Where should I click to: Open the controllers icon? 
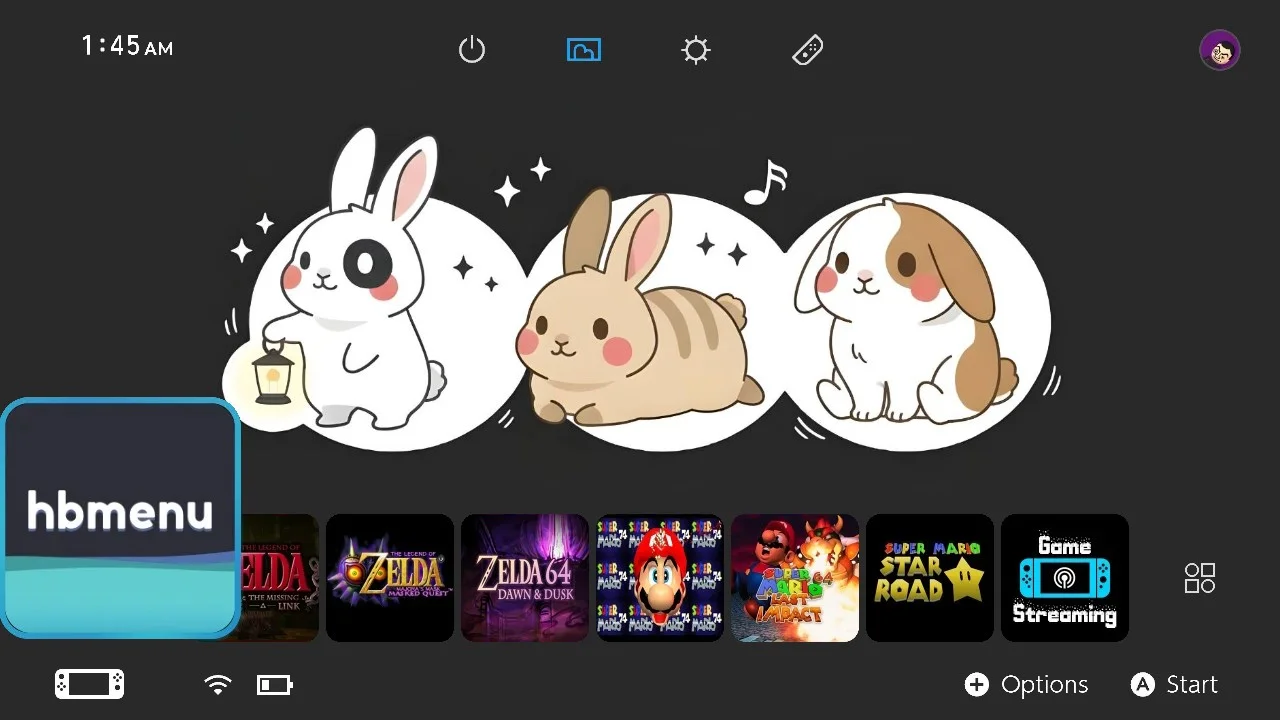(808, 50)
